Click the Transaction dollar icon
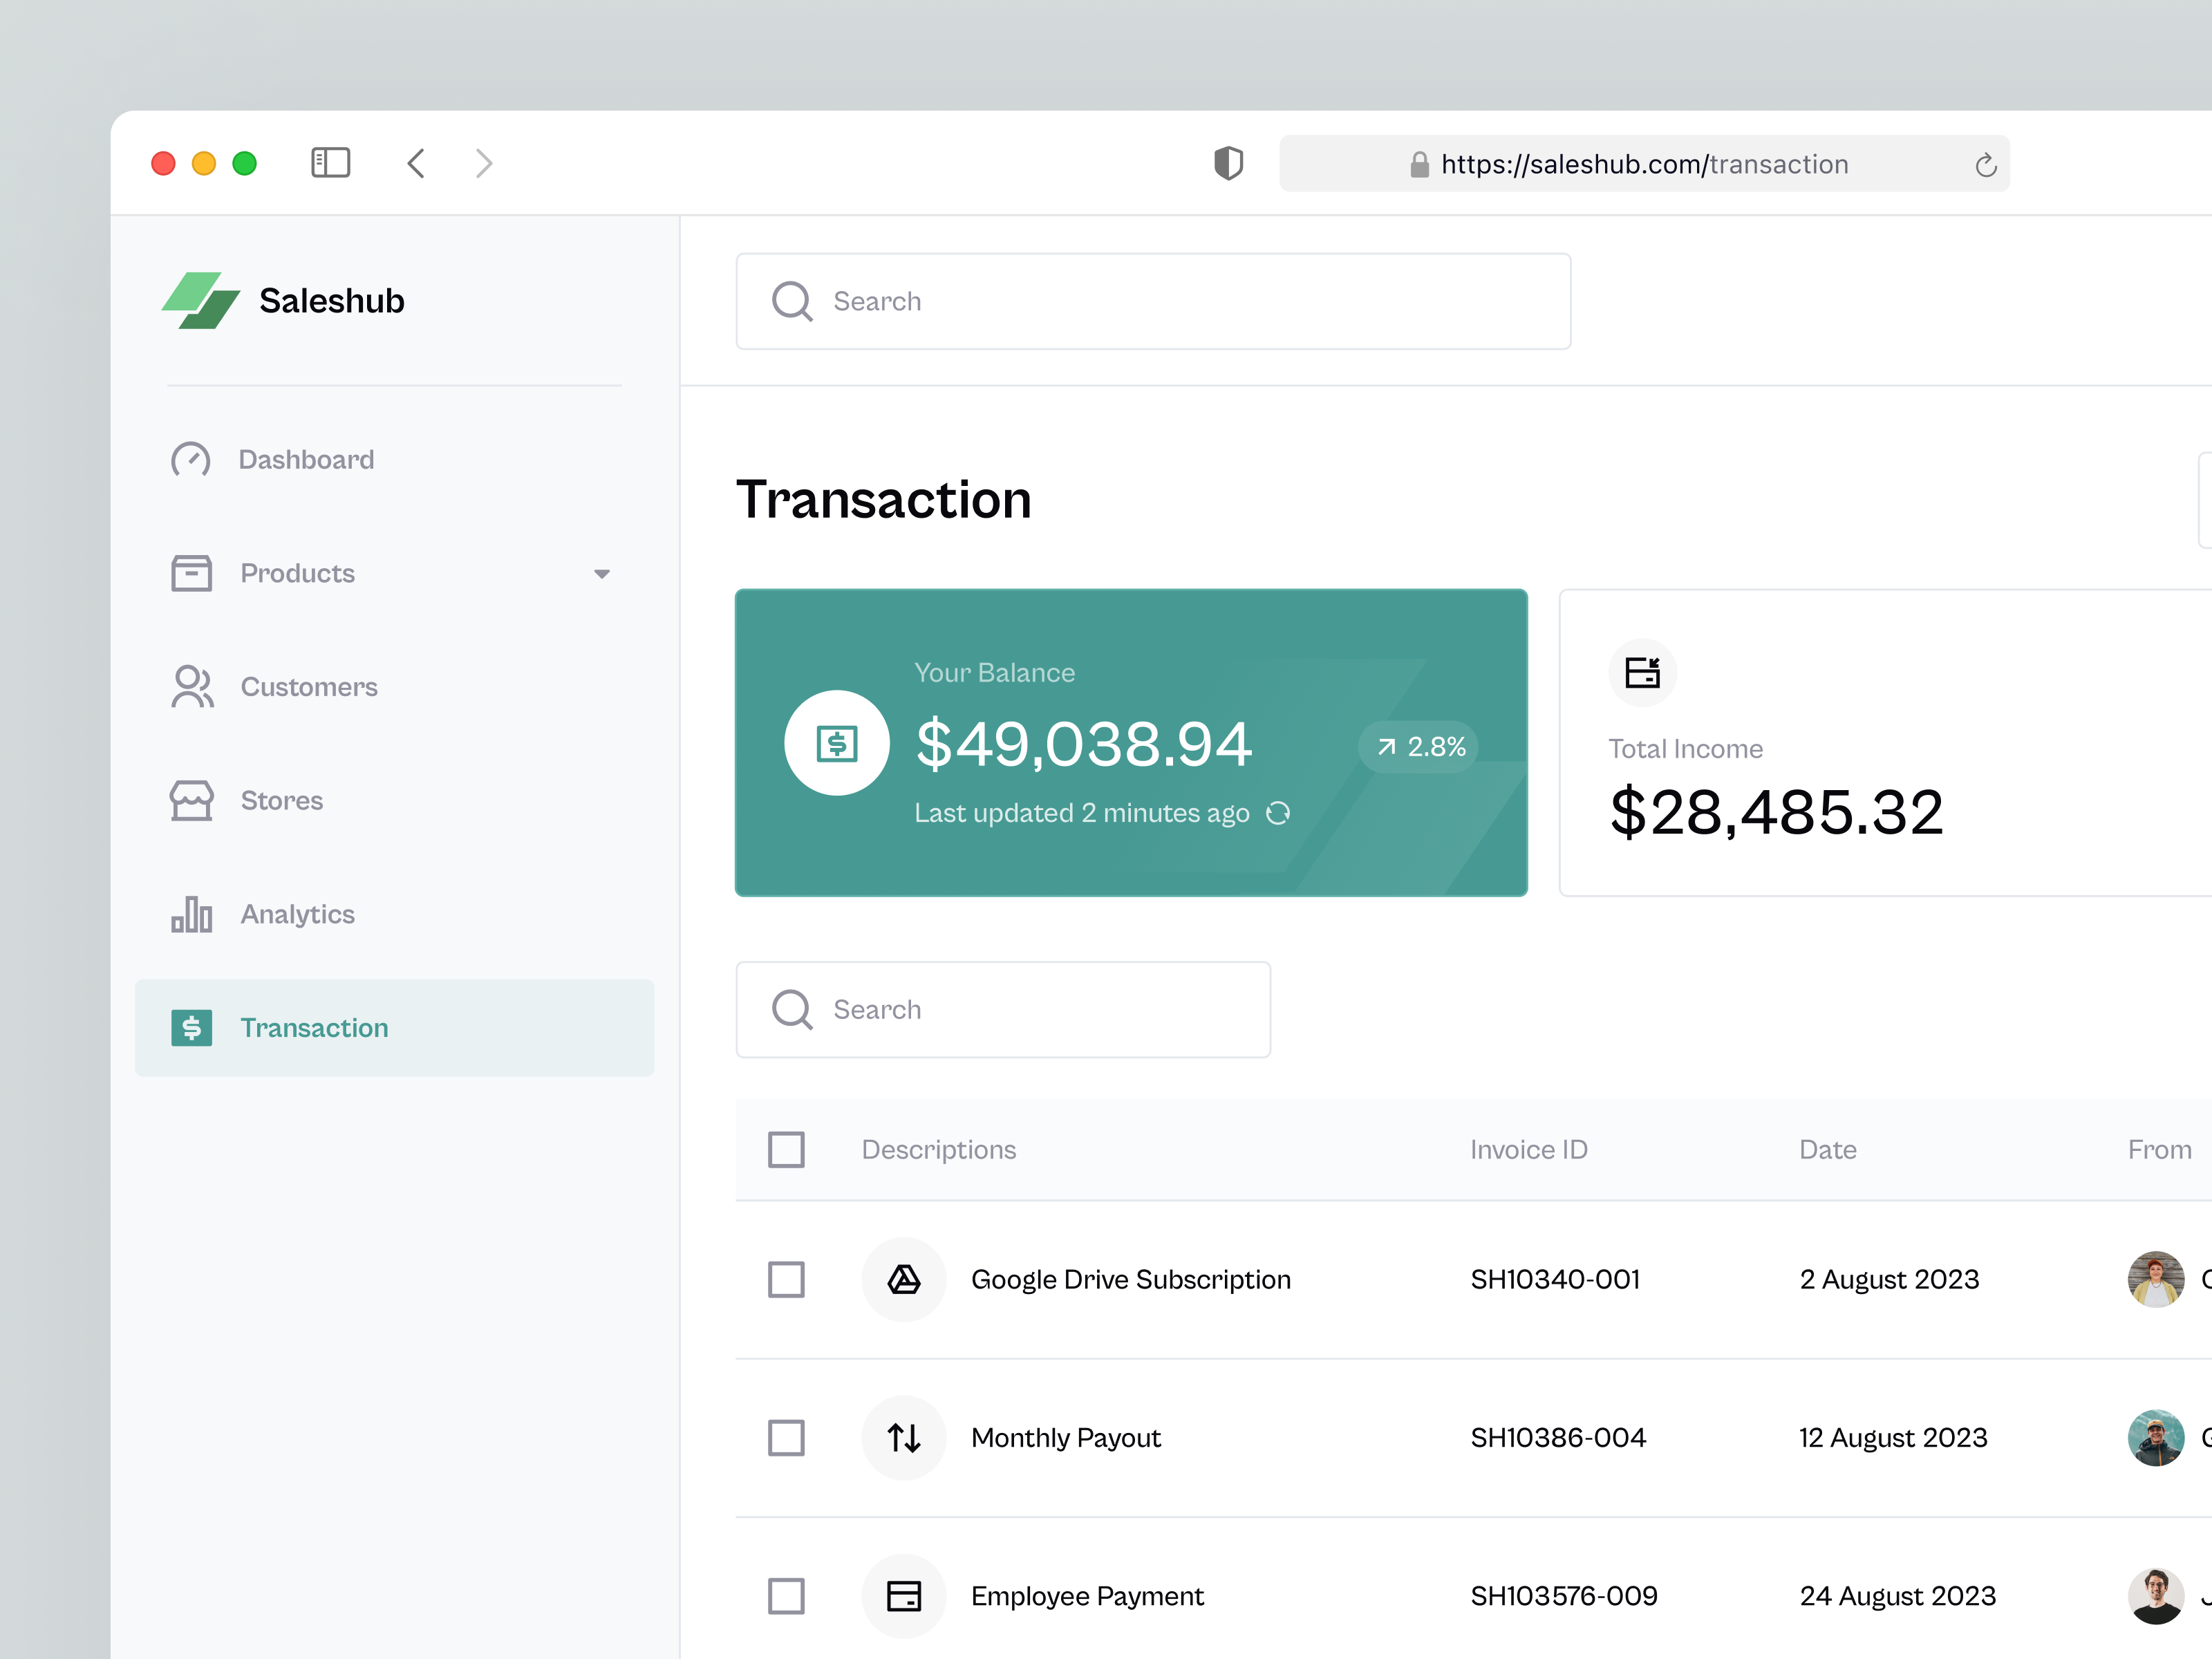The width and height of the screenshot is (2212, 1659). pos(191,1027)
